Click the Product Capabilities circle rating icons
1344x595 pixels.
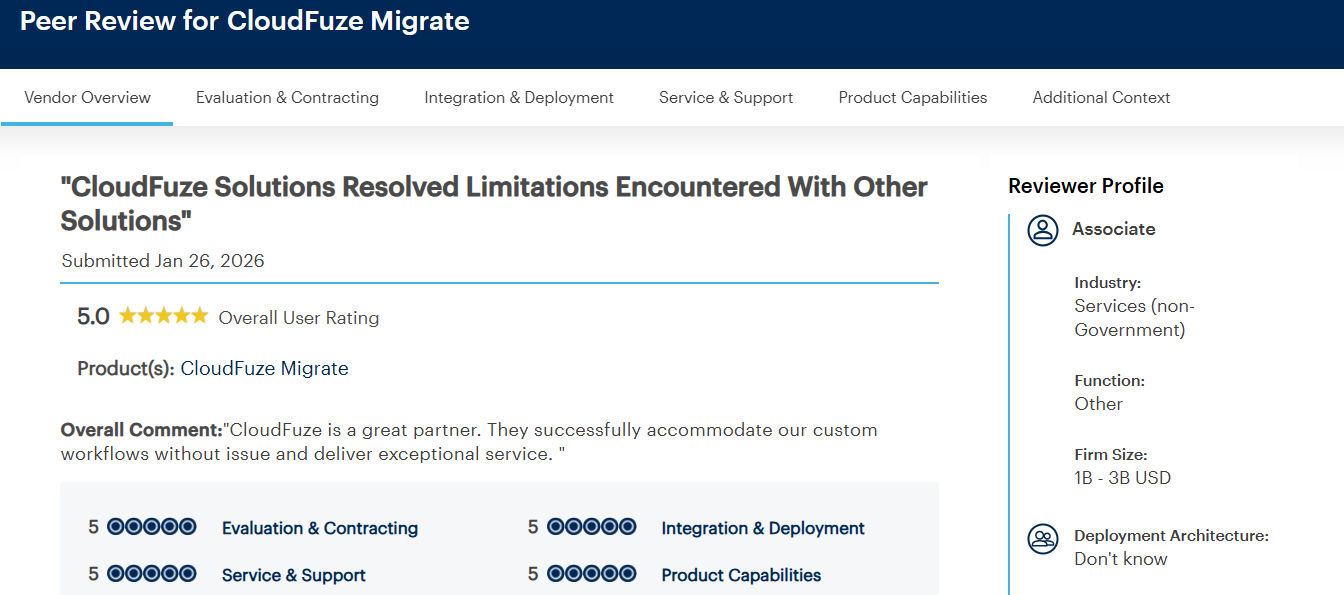coord(592,572)
